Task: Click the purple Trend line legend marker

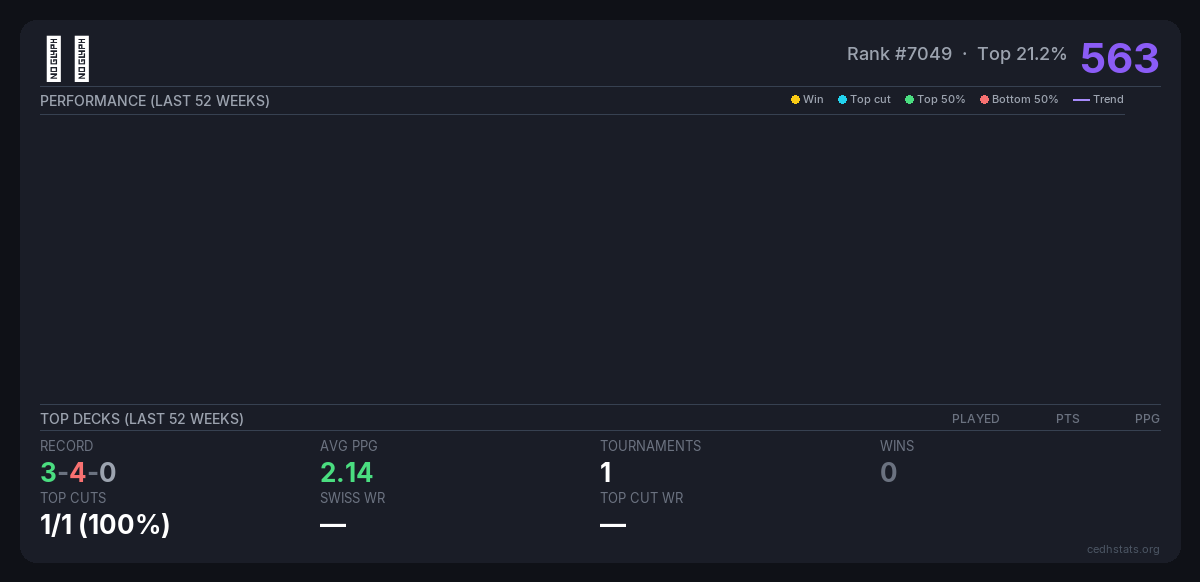Action: pyautogui.click(x=1081, y=100)
